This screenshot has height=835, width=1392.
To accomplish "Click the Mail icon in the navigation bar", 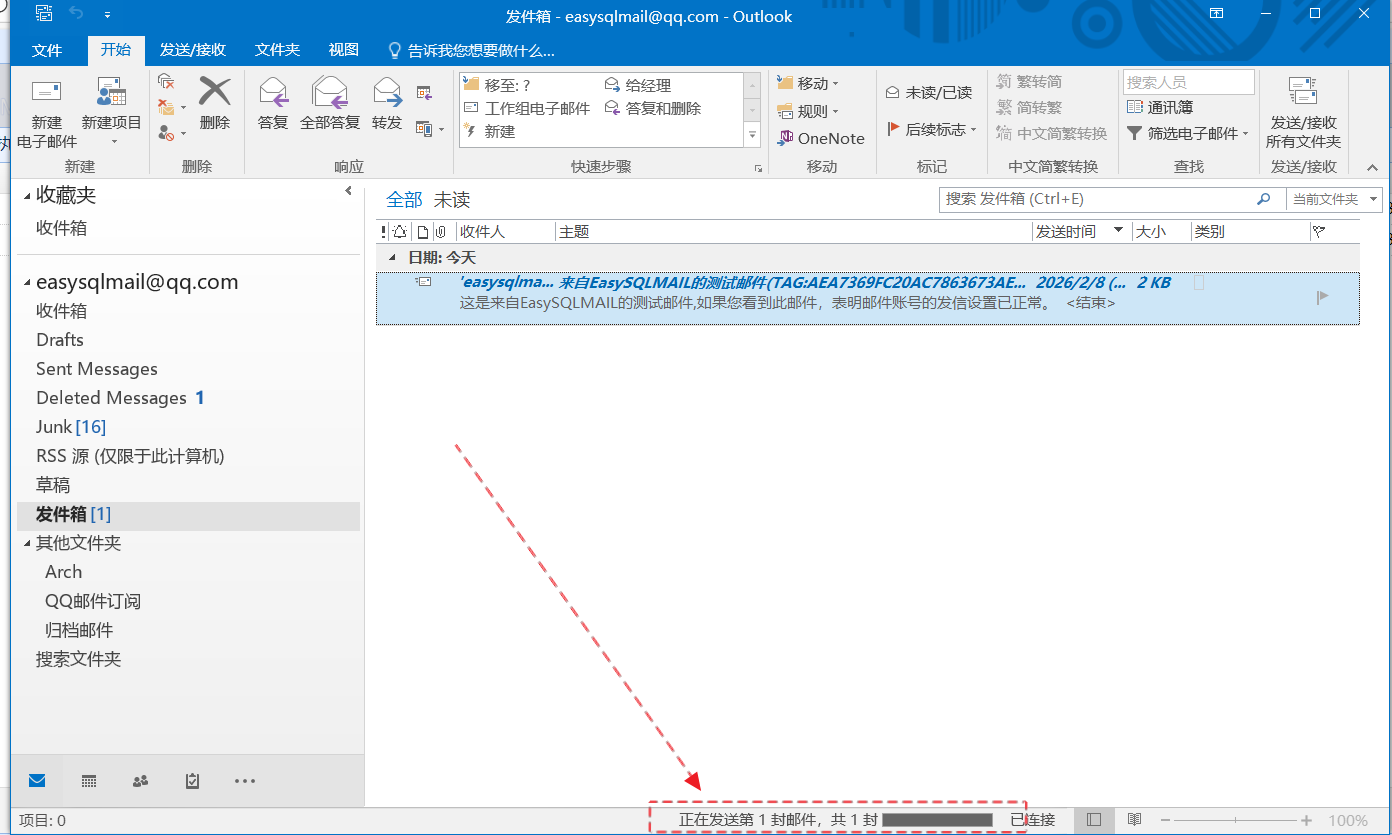I will (37, 781).
